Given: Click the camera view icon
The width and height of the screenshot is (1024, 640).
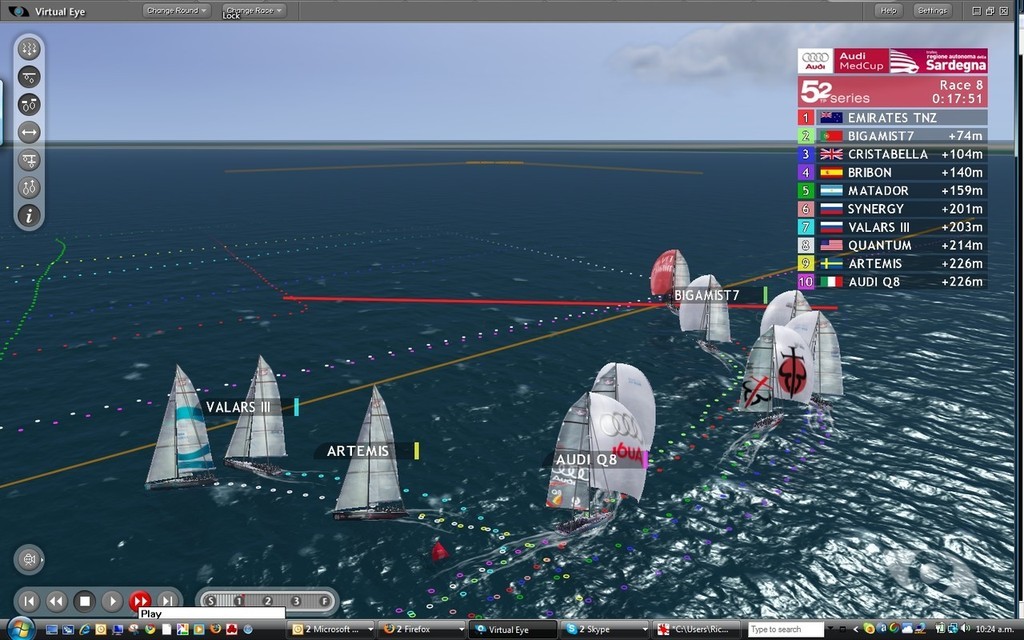Looking at the screenshot, I should [29, 560].
